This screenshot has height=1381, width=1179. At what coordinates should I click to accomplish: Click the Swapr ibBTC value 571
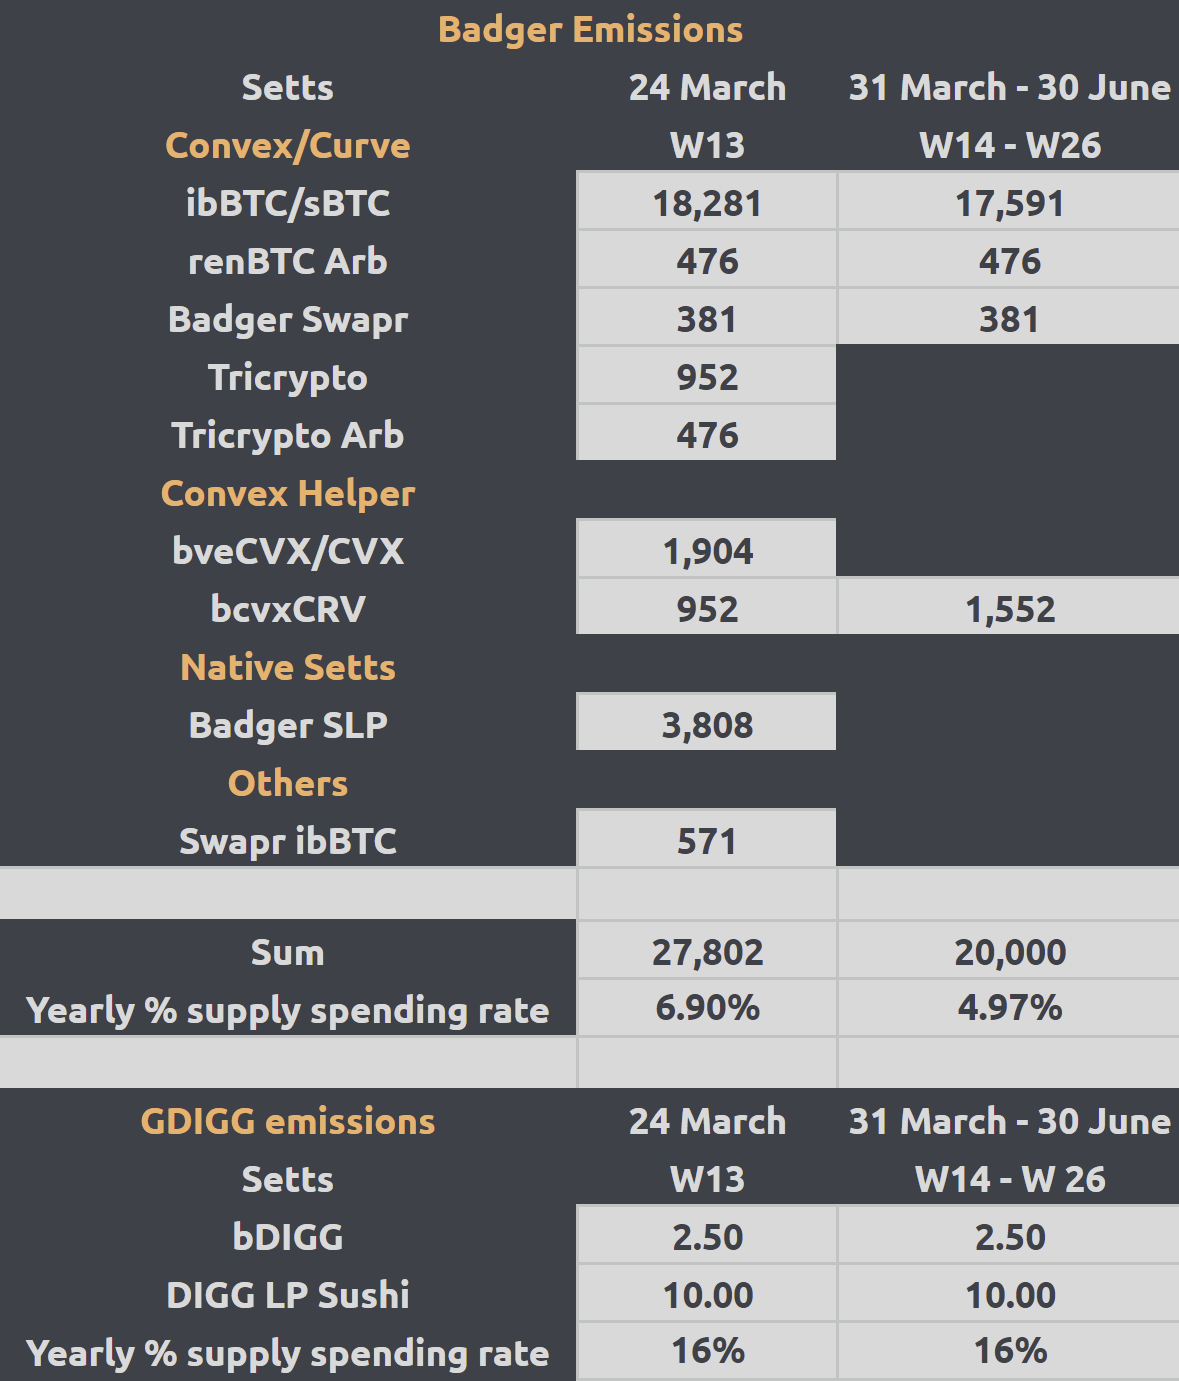click(x=707, y=841)
